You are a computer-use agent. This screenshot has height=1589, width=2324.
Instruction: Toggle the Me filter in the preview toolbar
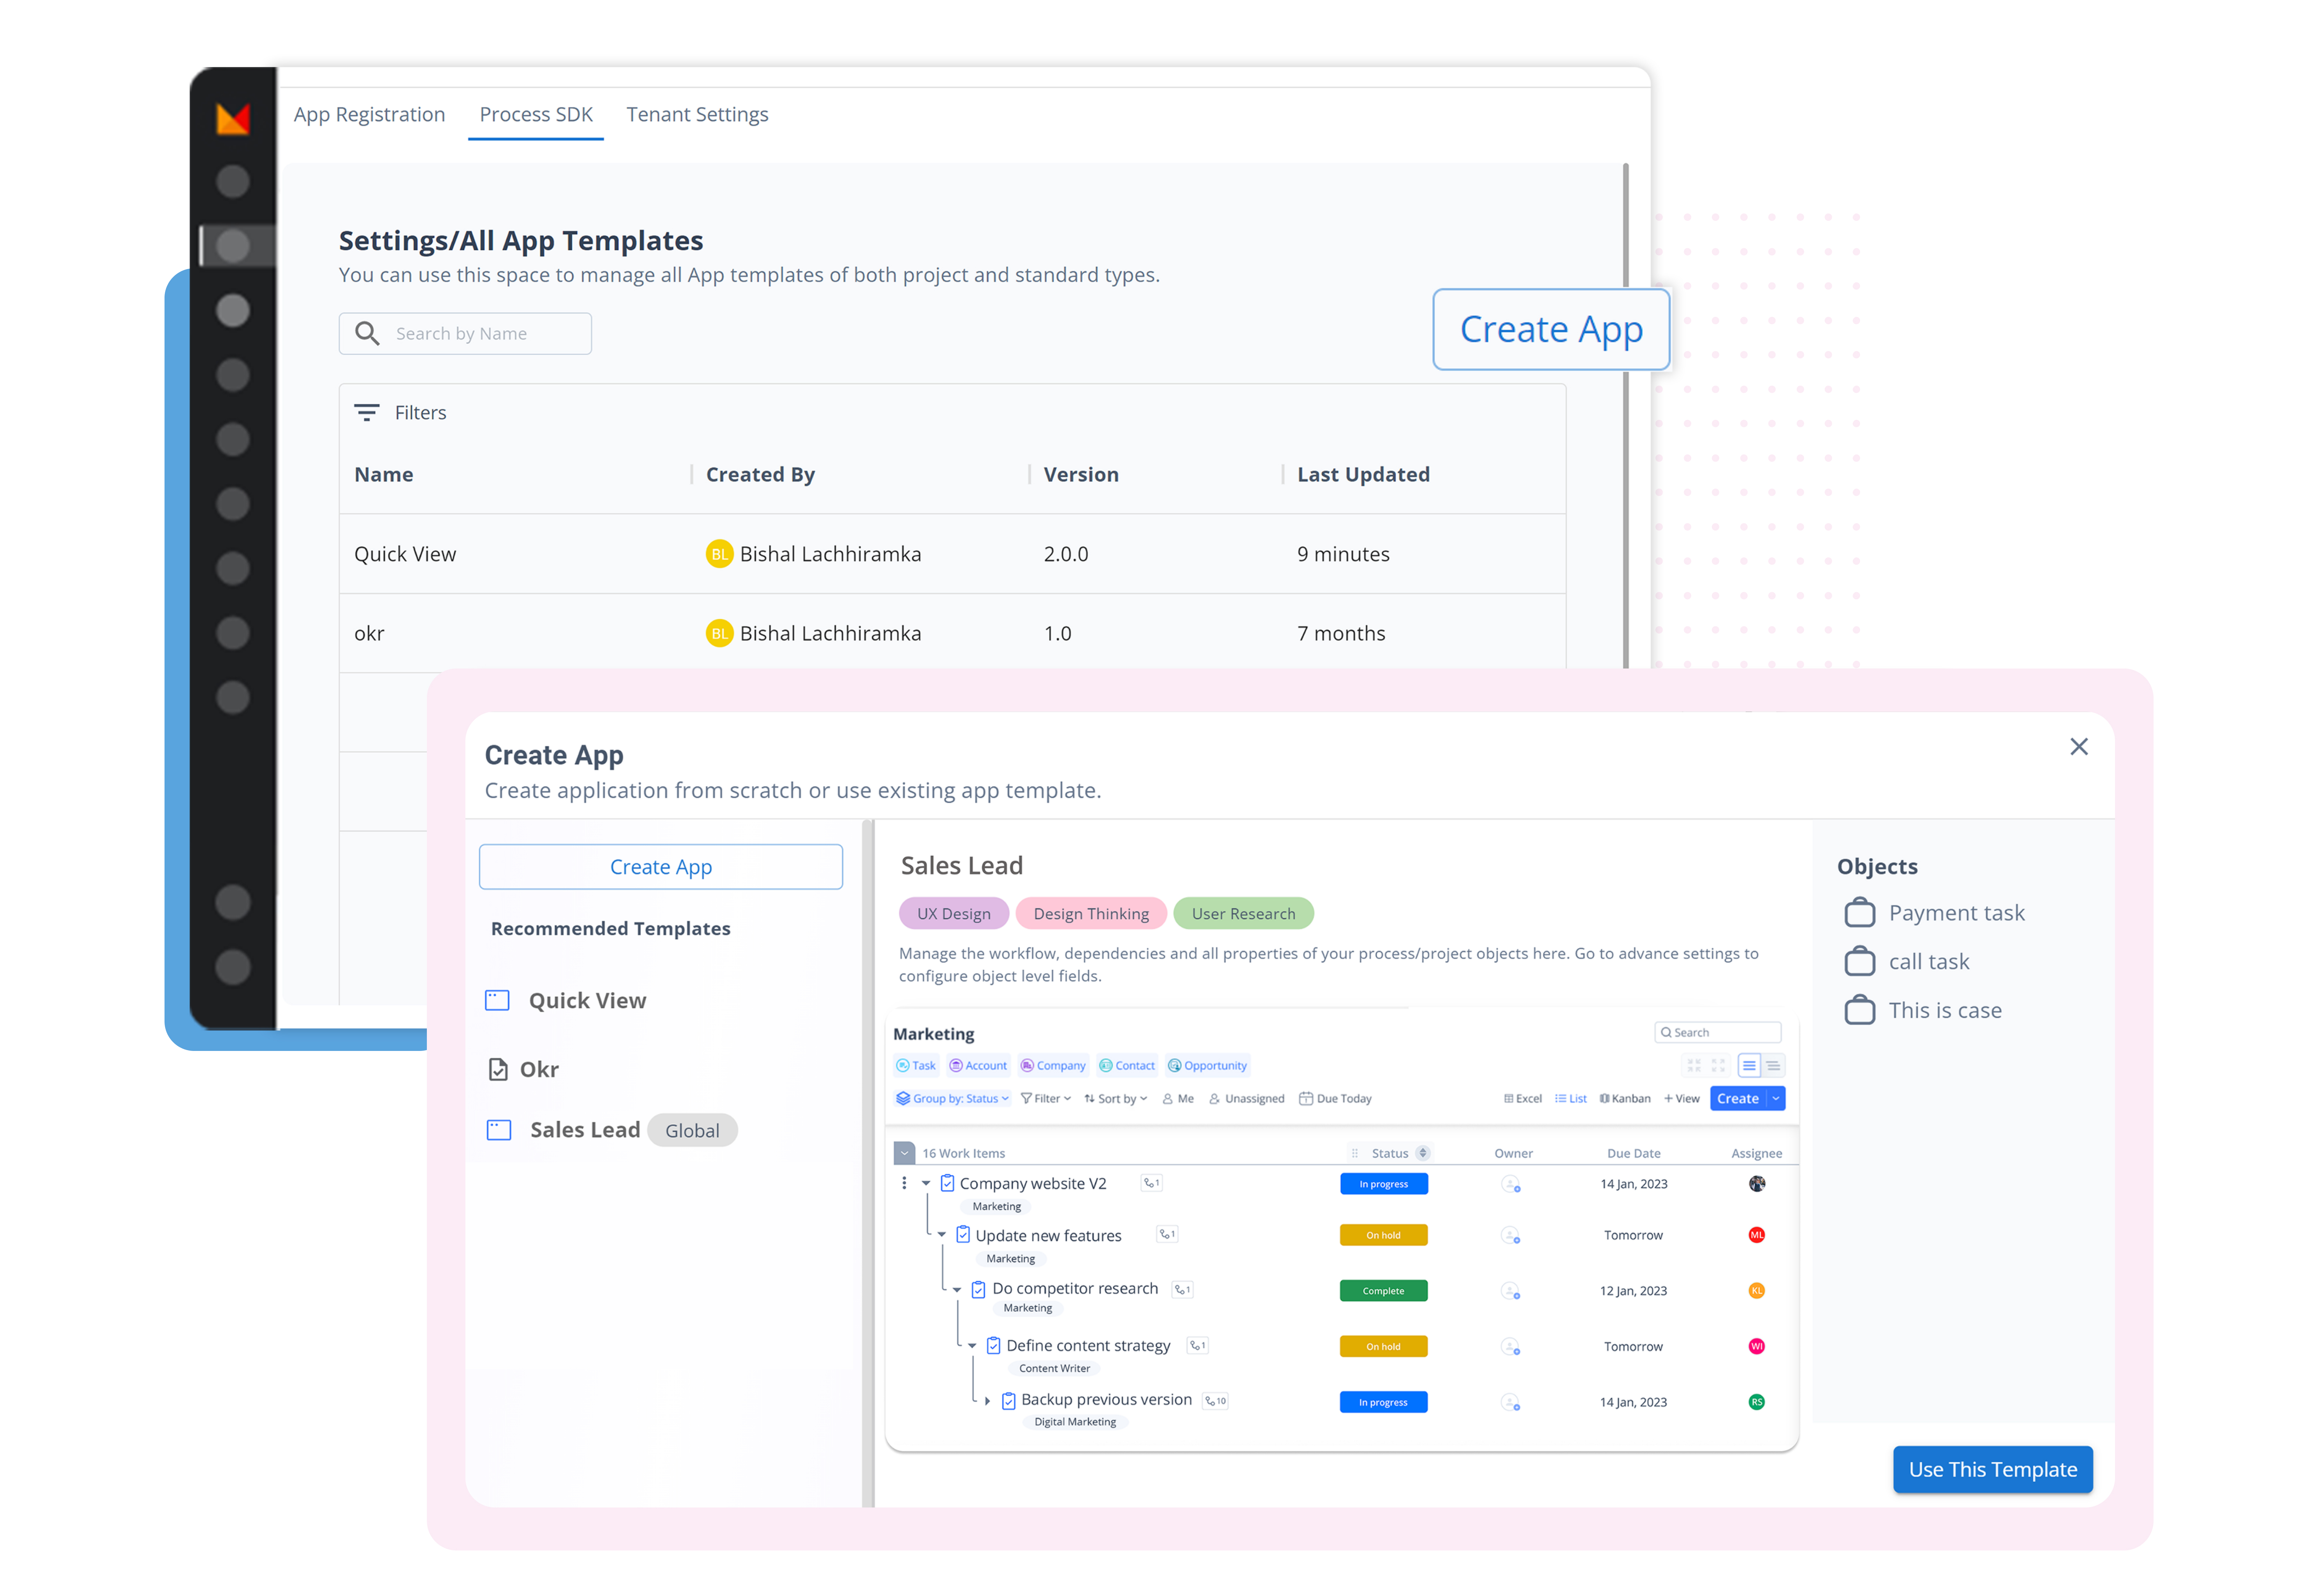1178,1099
